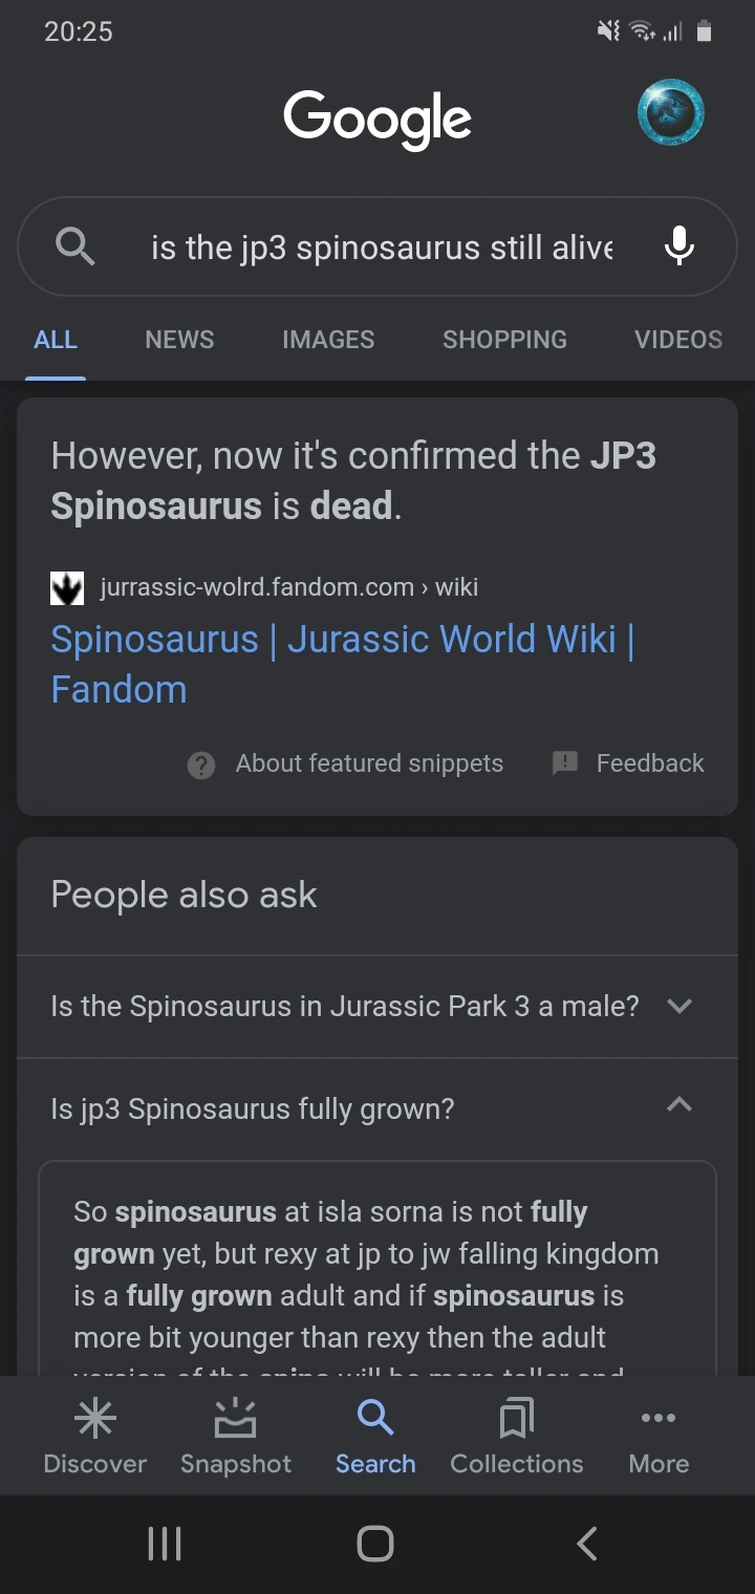Switch to the NEWS tab
The height and width of the screenshot is (1594, 755).
point(179,339)
